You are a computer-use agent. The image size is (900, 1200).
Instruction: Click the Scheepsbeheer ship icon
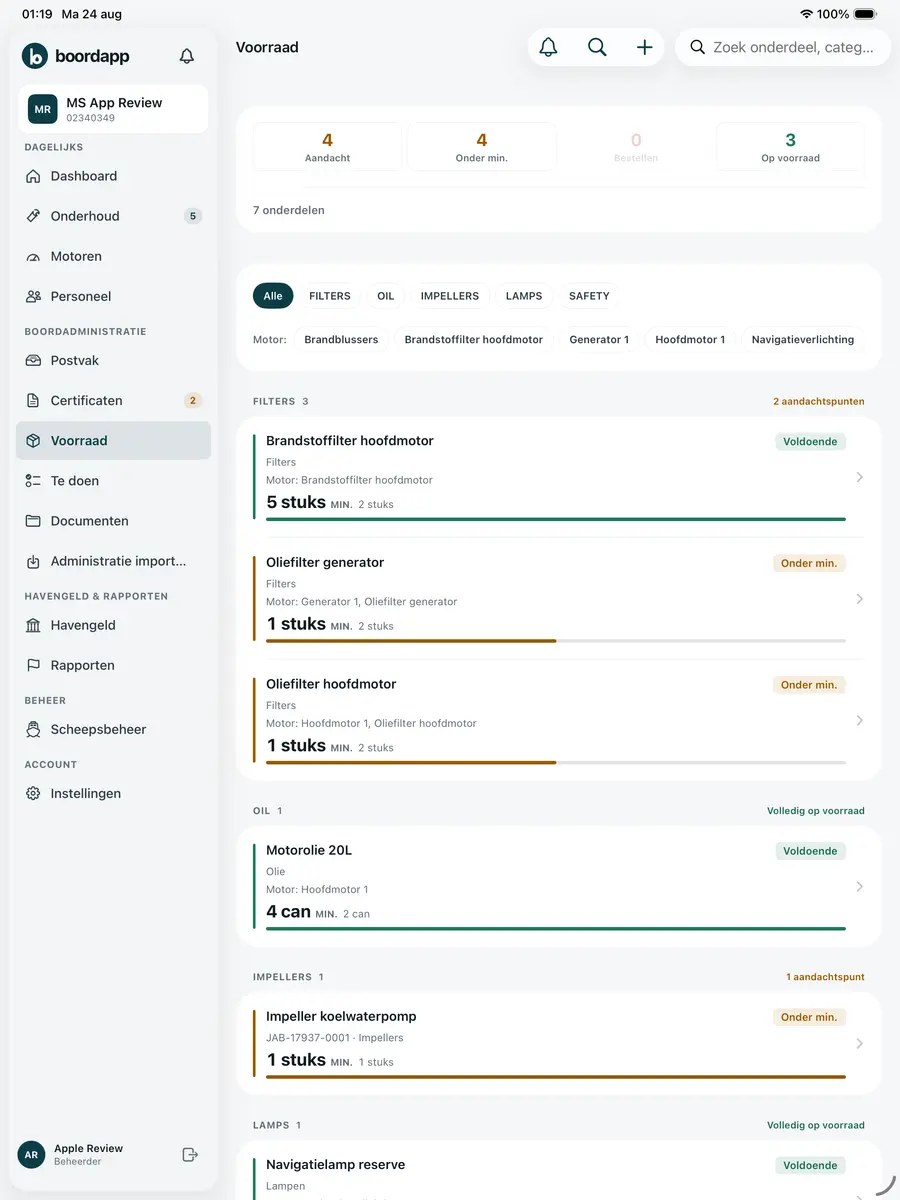click(x=33, y=729)
